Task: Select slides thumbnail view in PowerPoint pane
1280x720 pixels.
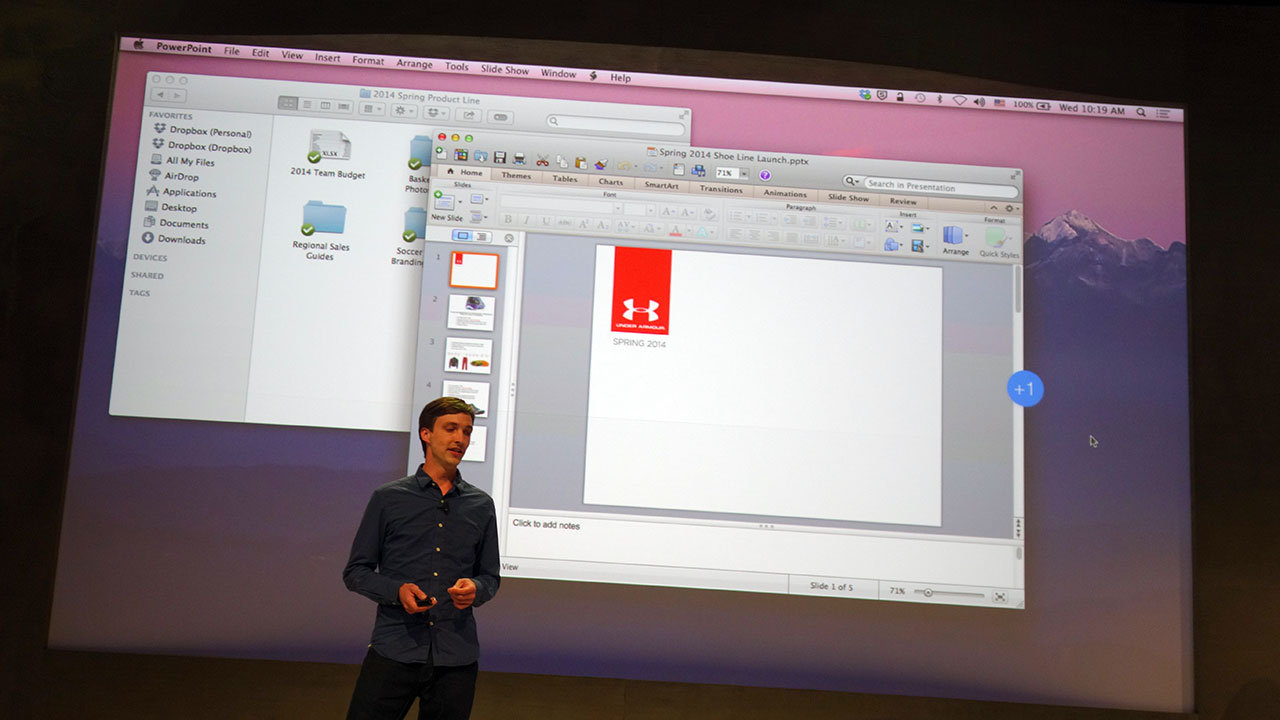Action: tap(462, 236)
